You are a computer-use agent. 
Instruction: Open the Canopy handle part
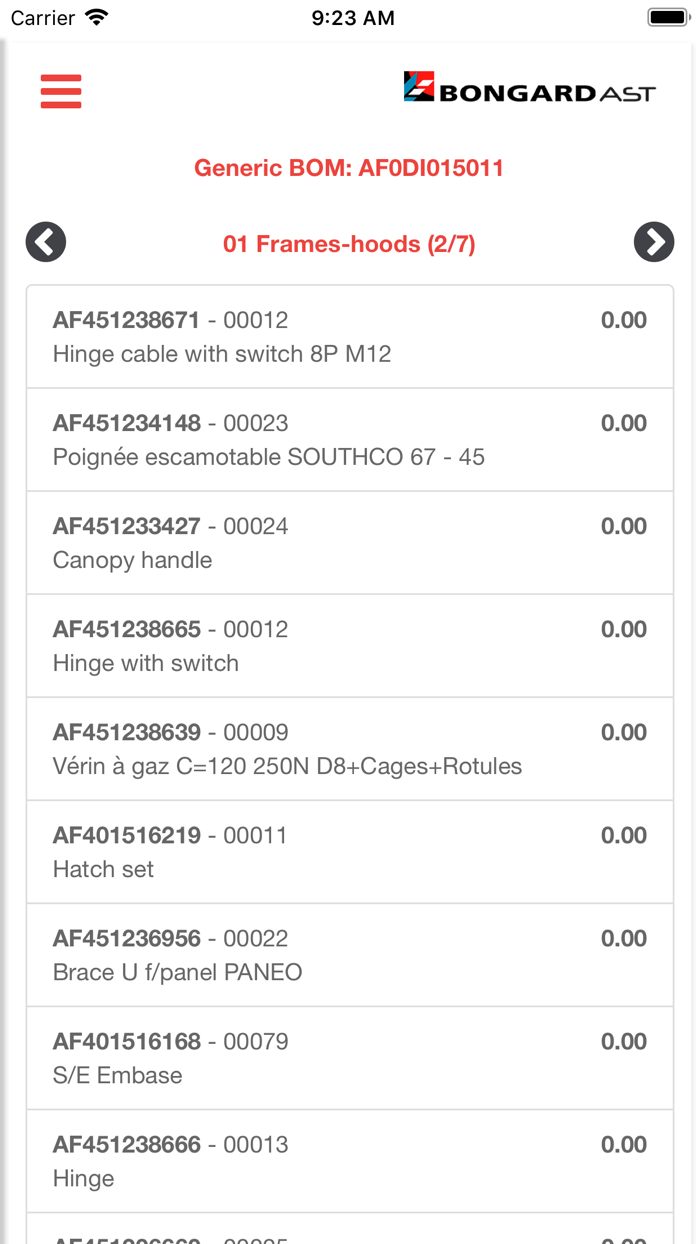[349, 543]
